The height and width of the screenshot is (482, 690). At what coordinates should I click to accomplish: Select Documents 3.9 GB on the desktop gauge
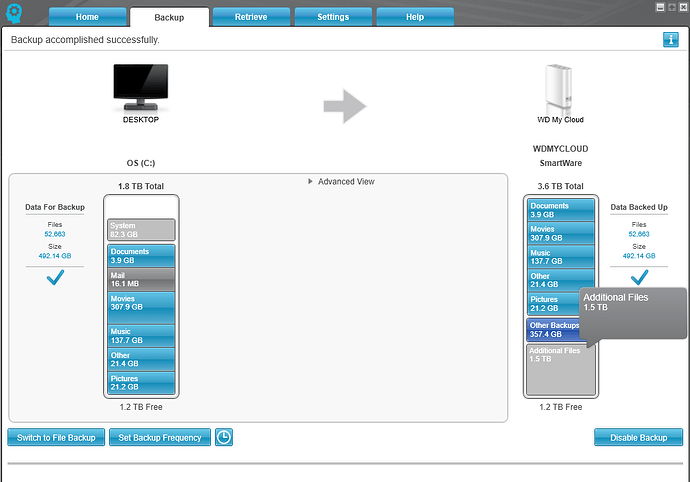141,256
